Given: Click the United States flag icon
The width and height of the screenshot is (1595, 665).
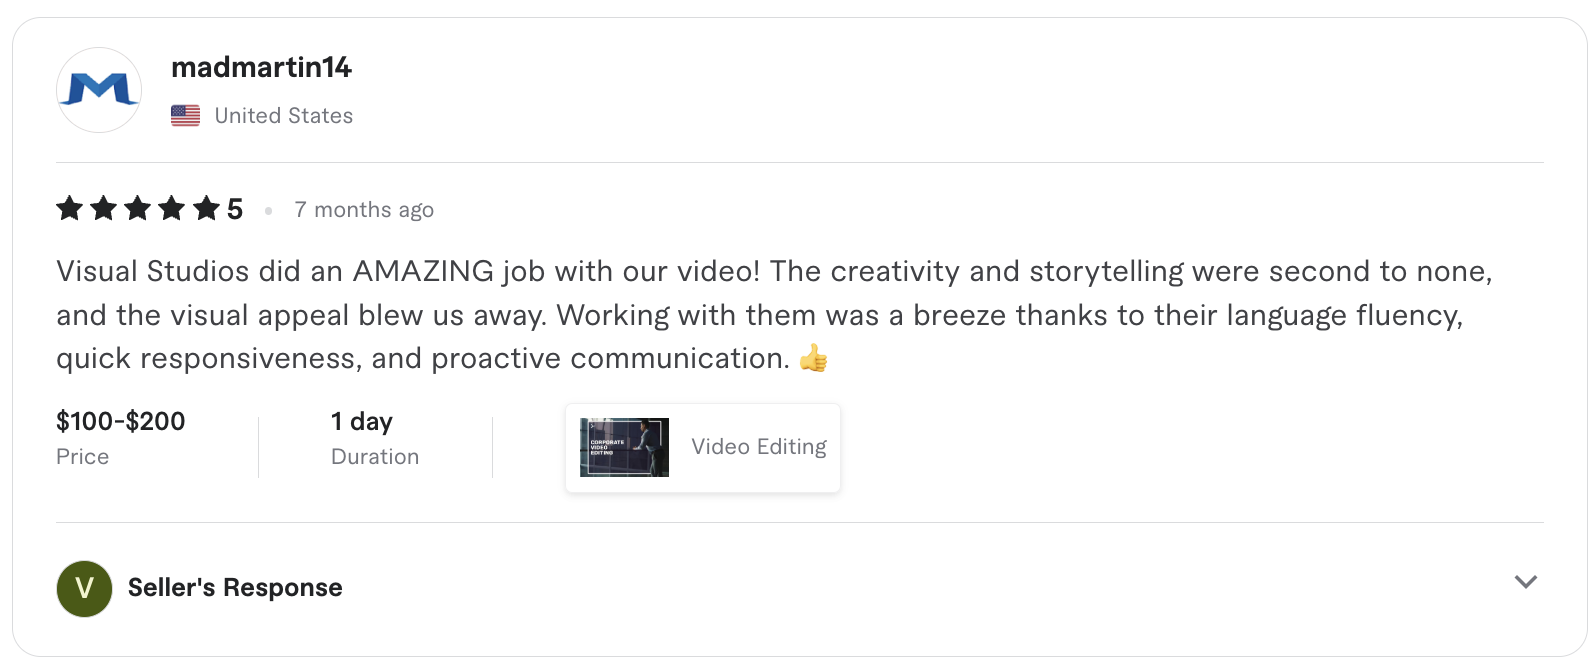Looking at the screenshot, I should coord(185,116).
